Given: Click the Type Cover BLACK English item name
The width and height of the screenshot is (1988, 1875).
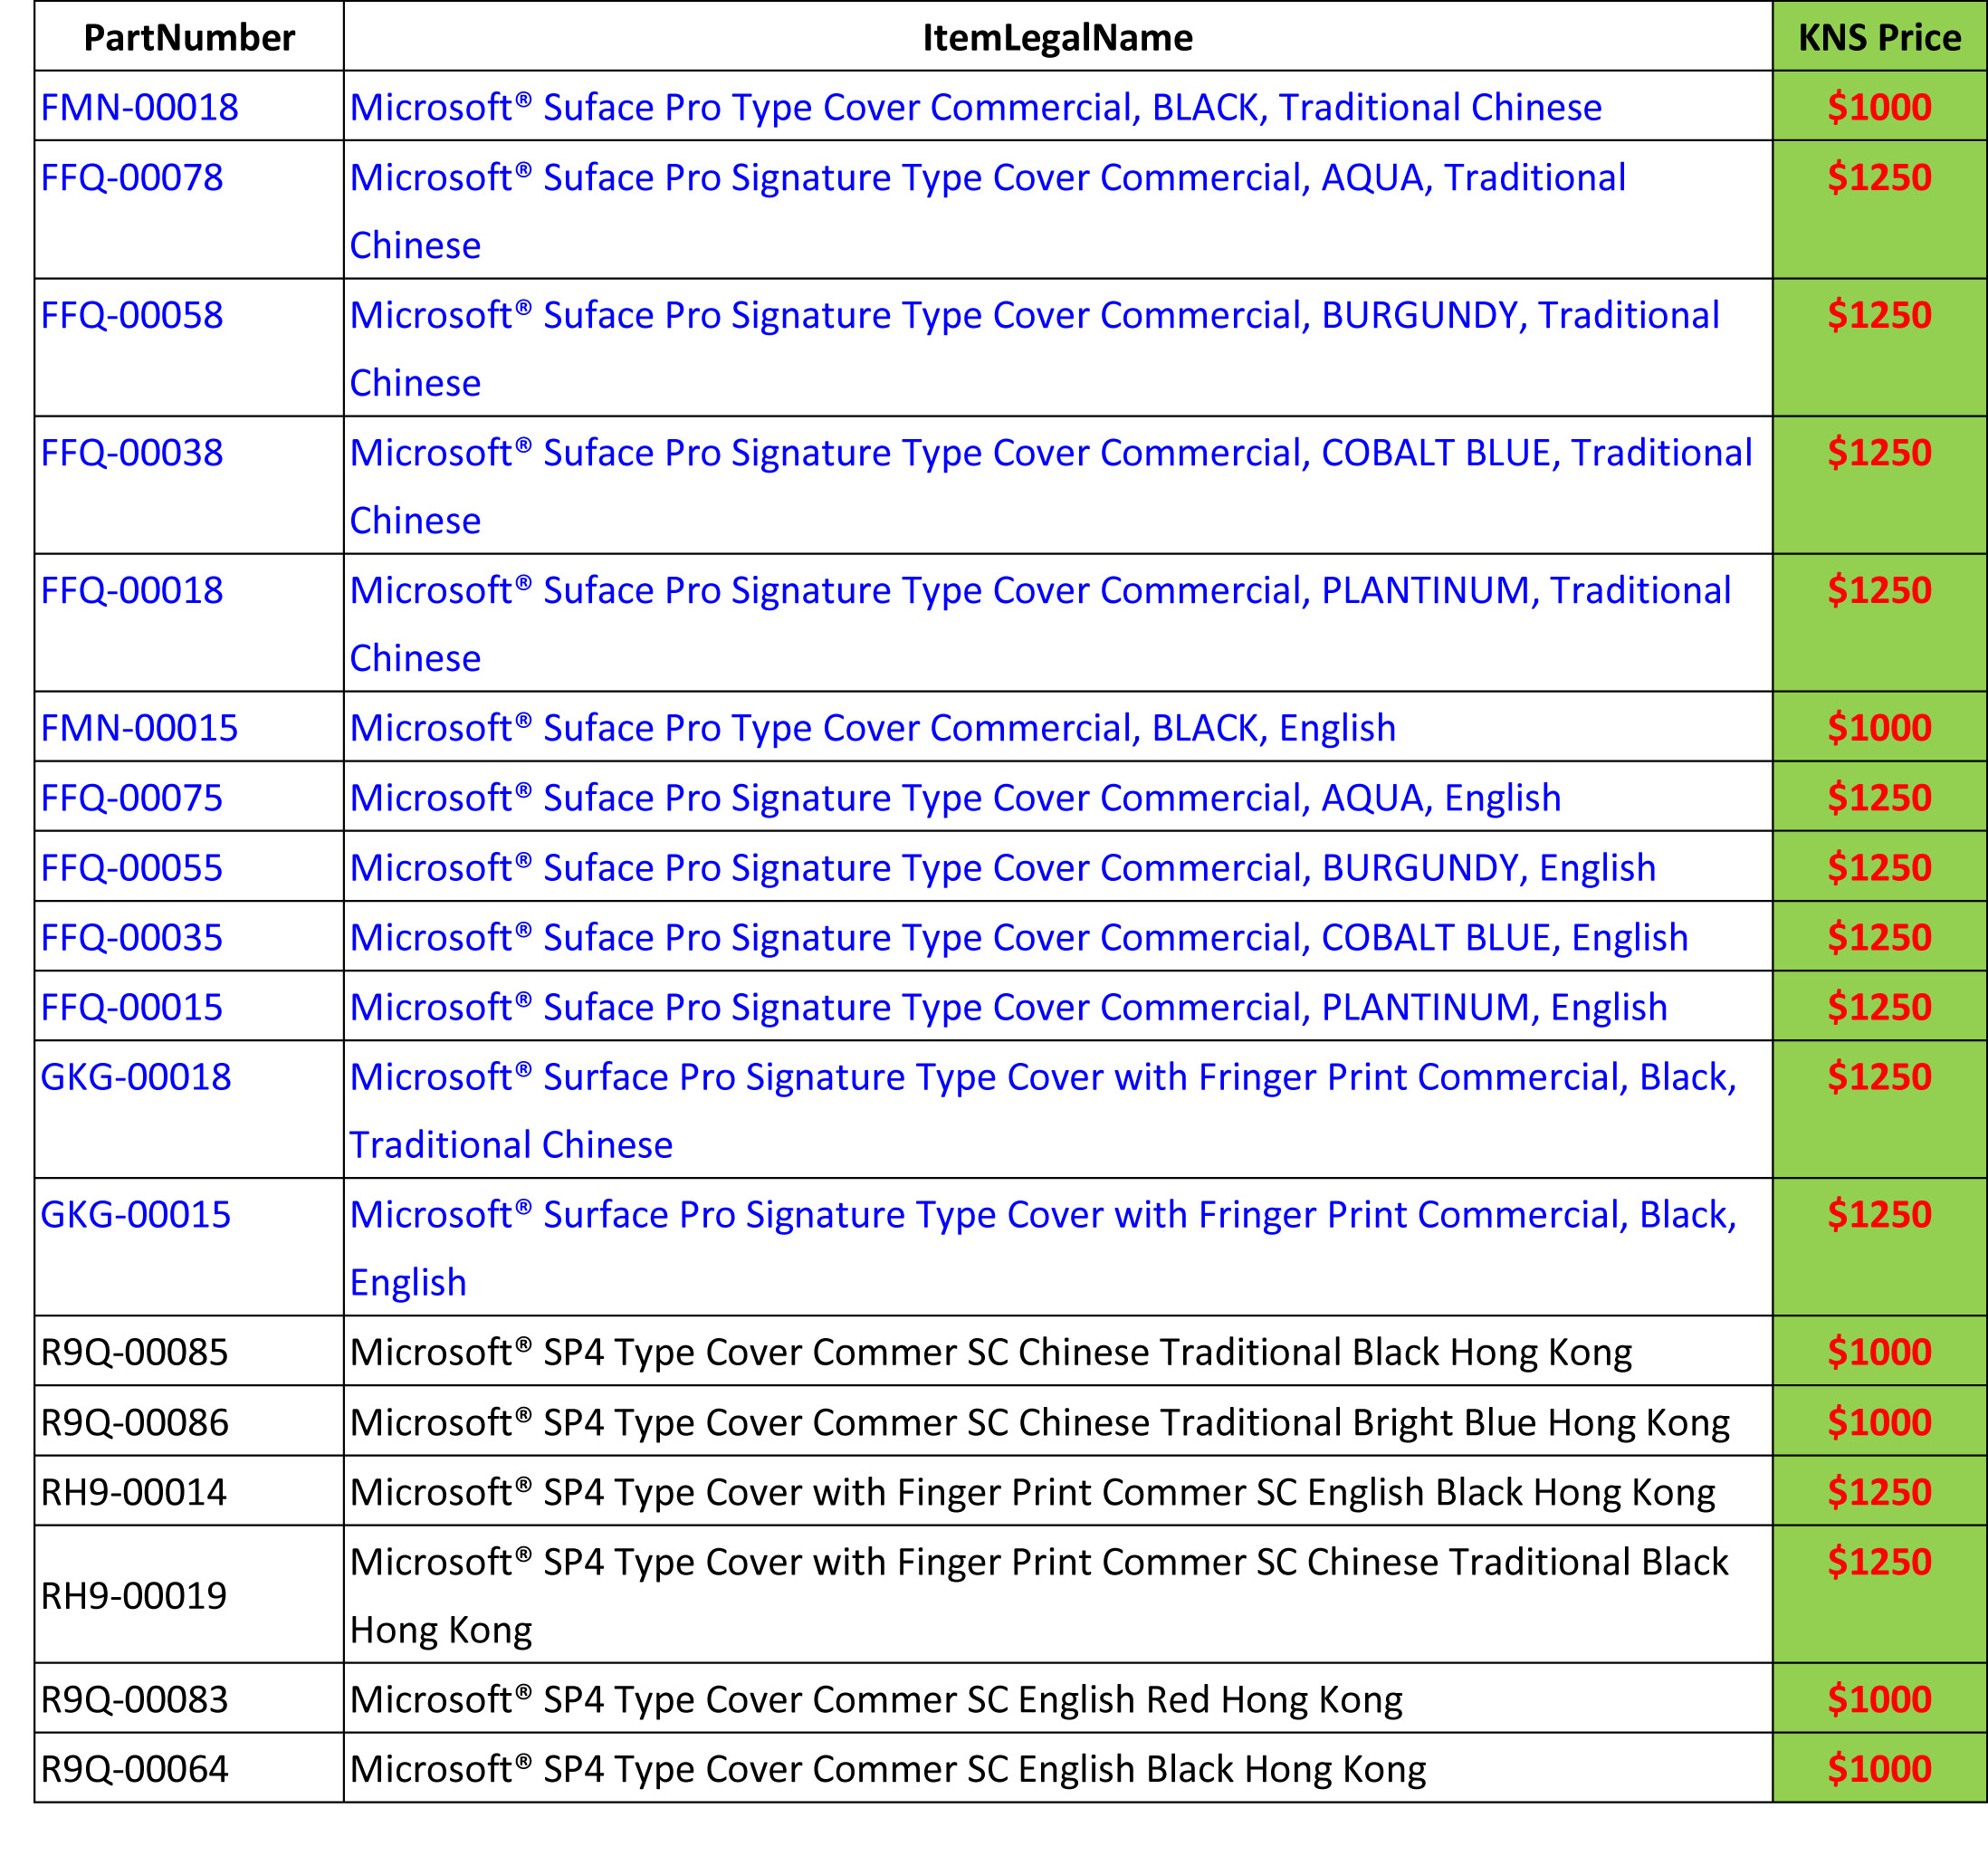Looking at the screenshot, I should point(873,728).
